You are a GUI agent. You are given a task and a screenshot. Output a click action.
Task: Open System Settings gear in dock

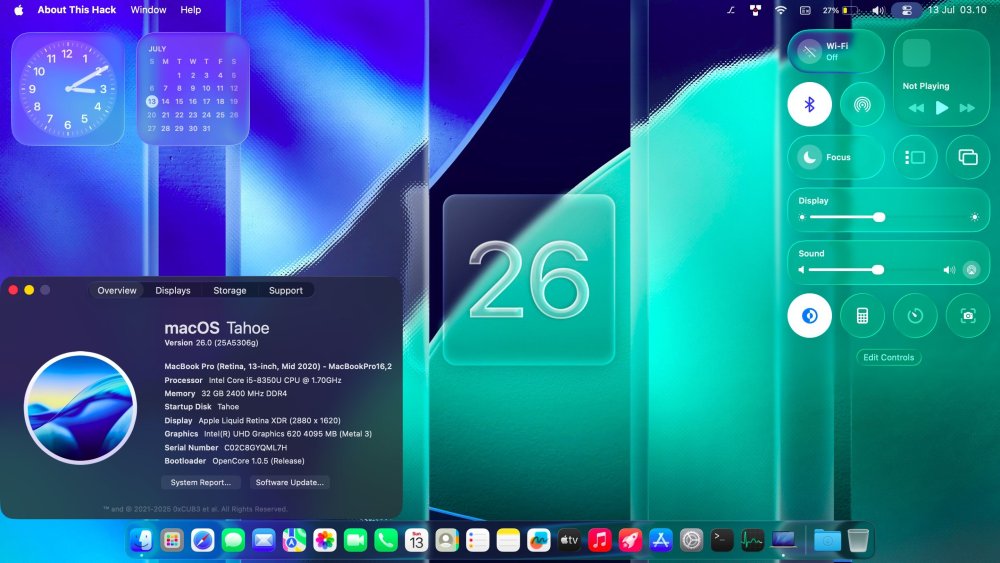691,541
